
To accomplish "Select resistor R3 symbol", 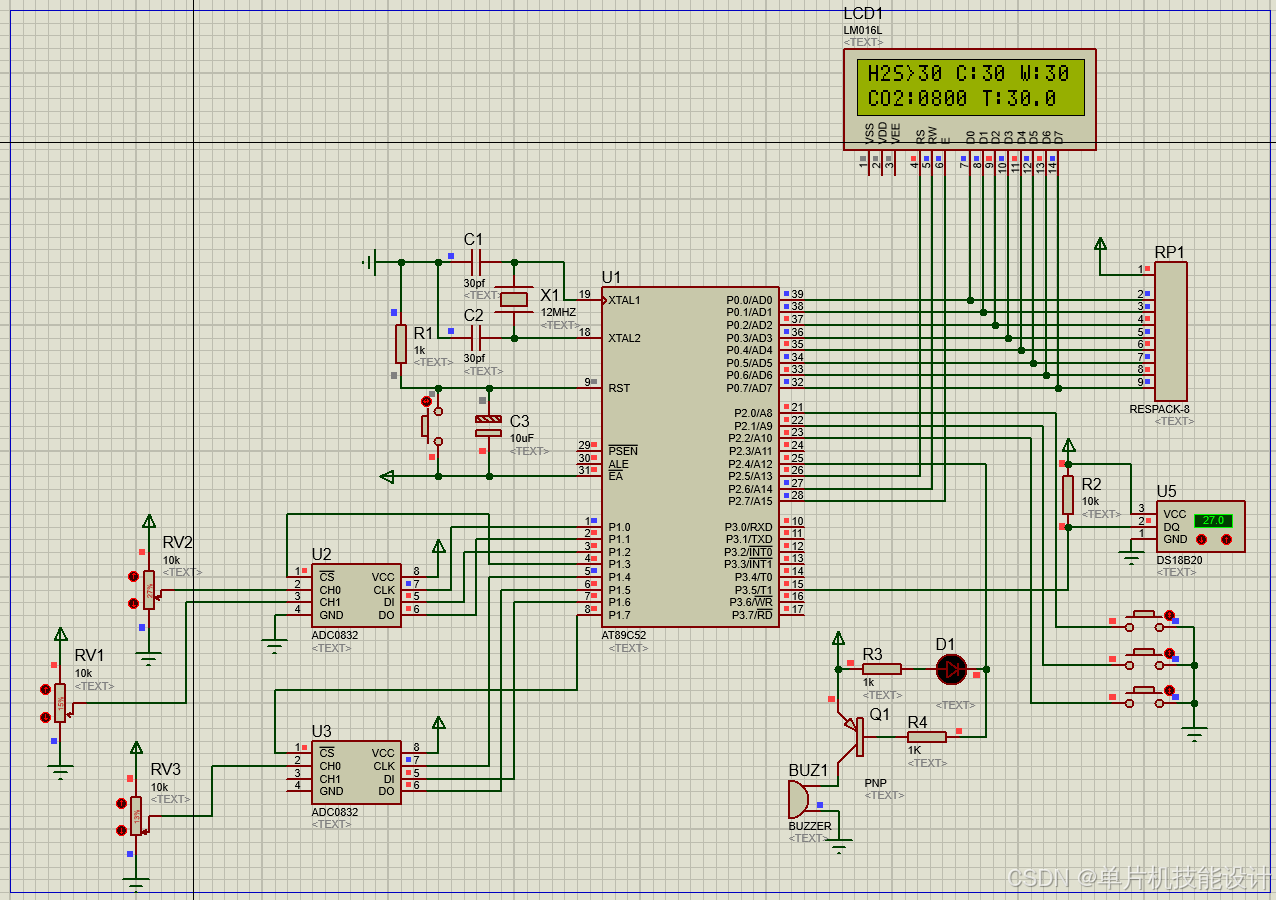I will (881, 669).
